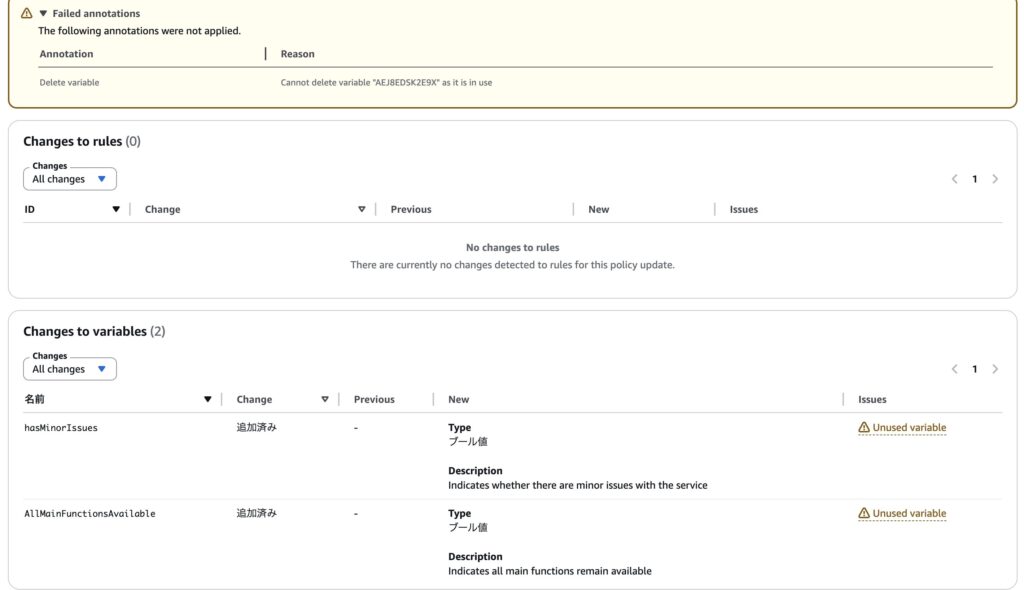Click the Issues column header in rules table
The width and height of the screenshot is (1024, 590).
click(x=743, y=209)
